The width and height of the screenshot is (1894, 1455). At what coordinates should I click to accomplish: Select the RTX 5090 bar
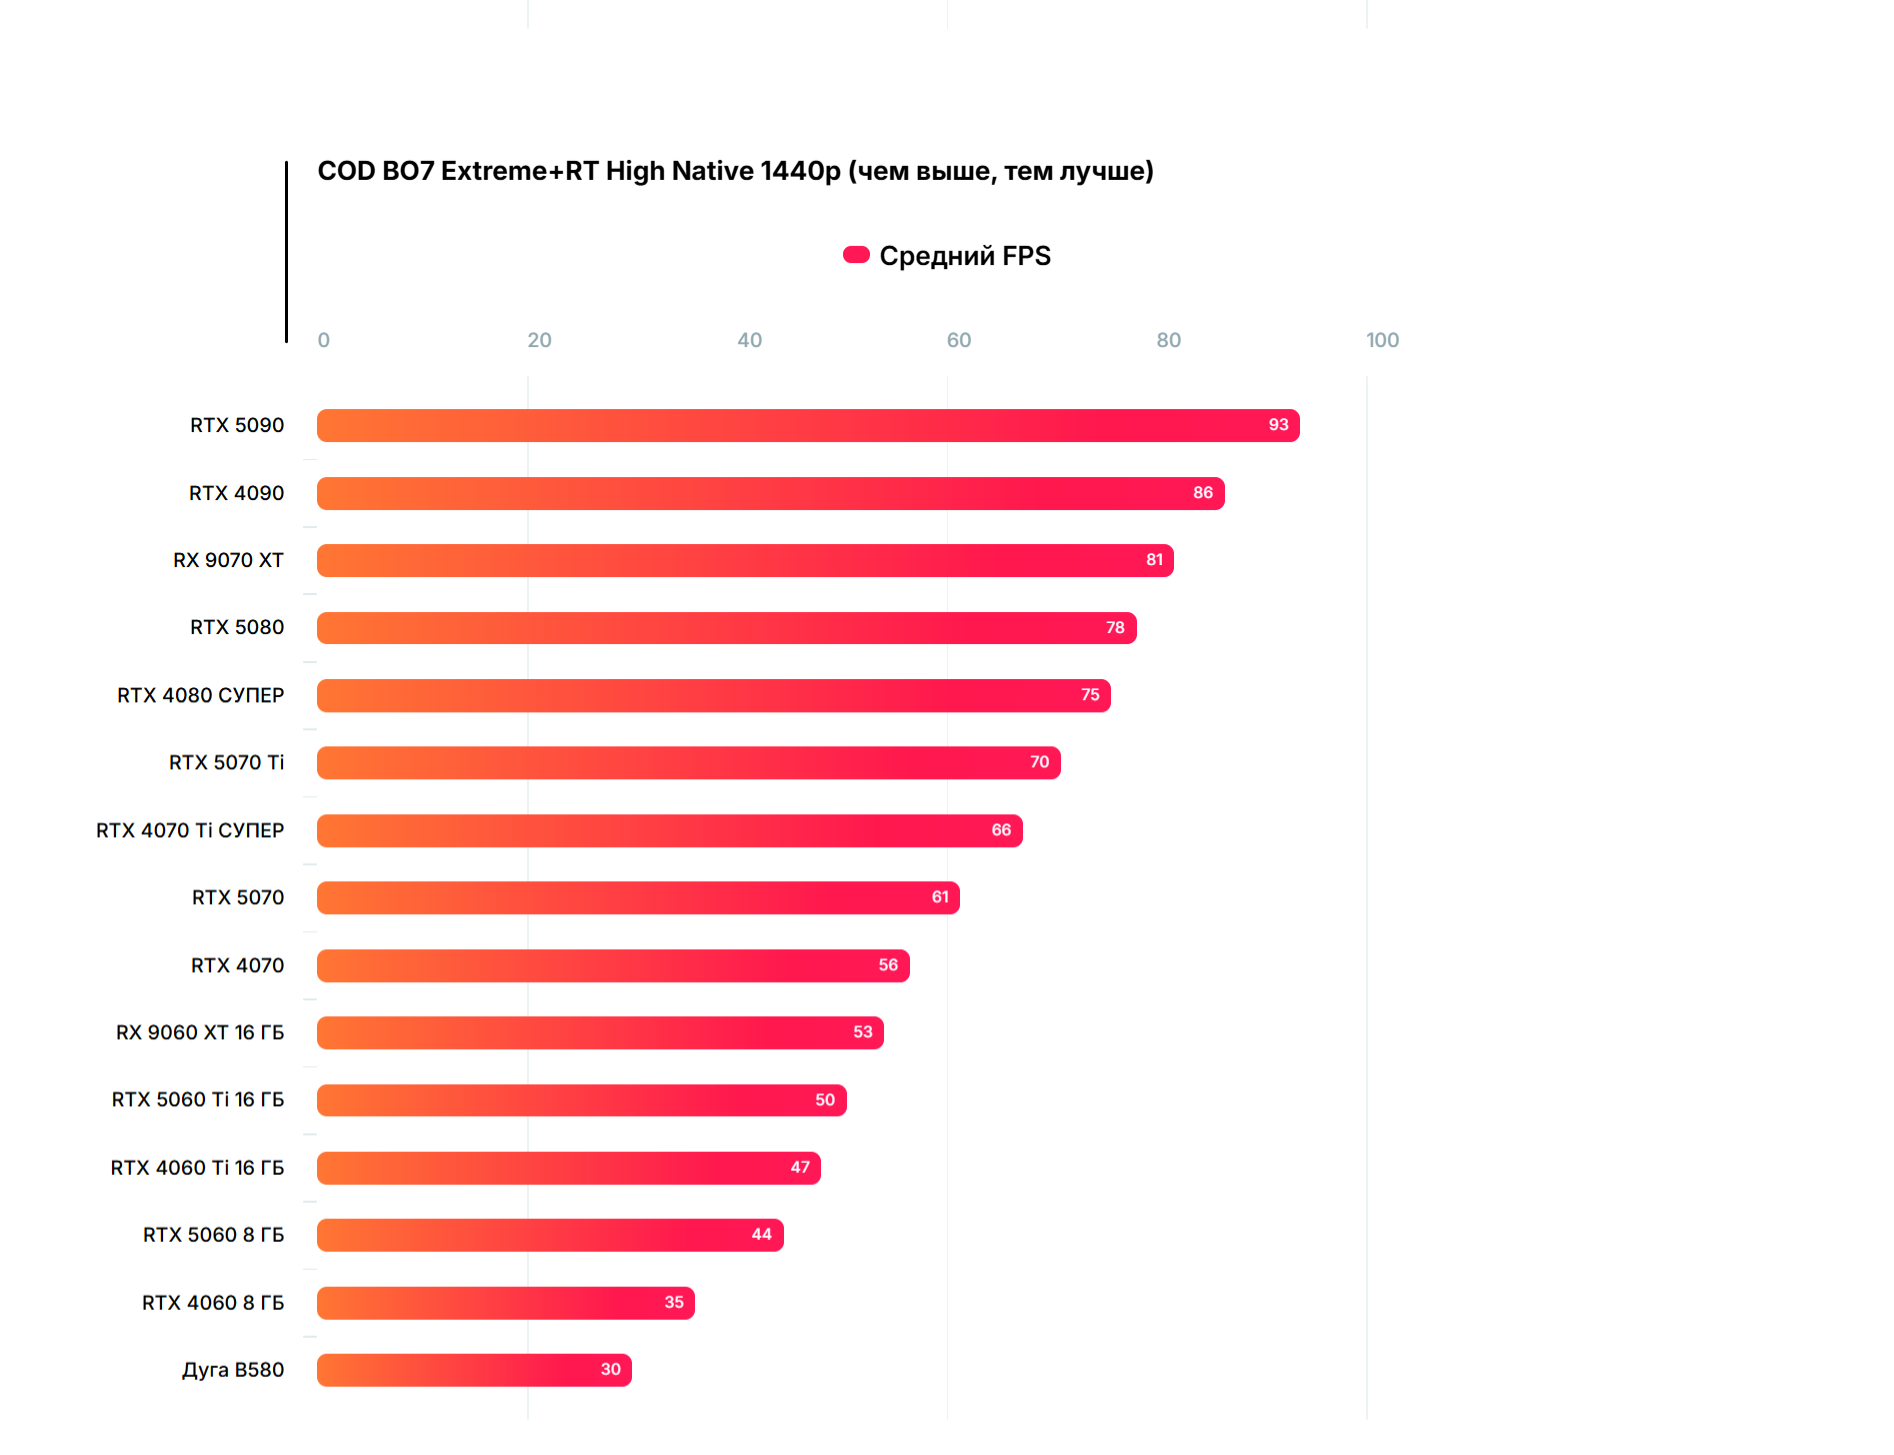(x=807, y=425)
